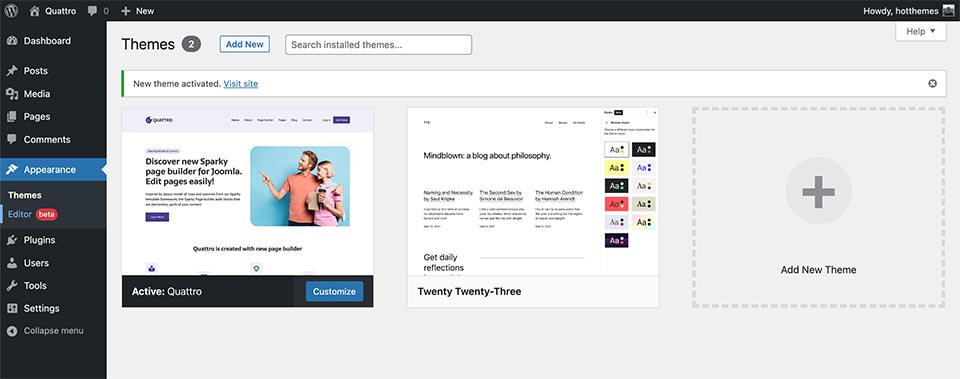Follow the Visit site link
960x379 pixels.
[241, 83]
